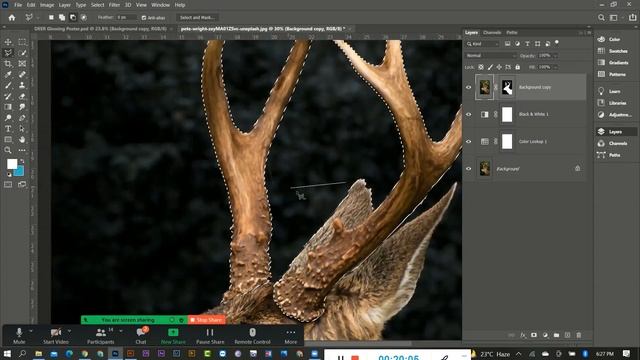
Task: Toggle layer filtering on or off
Action: pyautogui.click(x=557, y=43)
